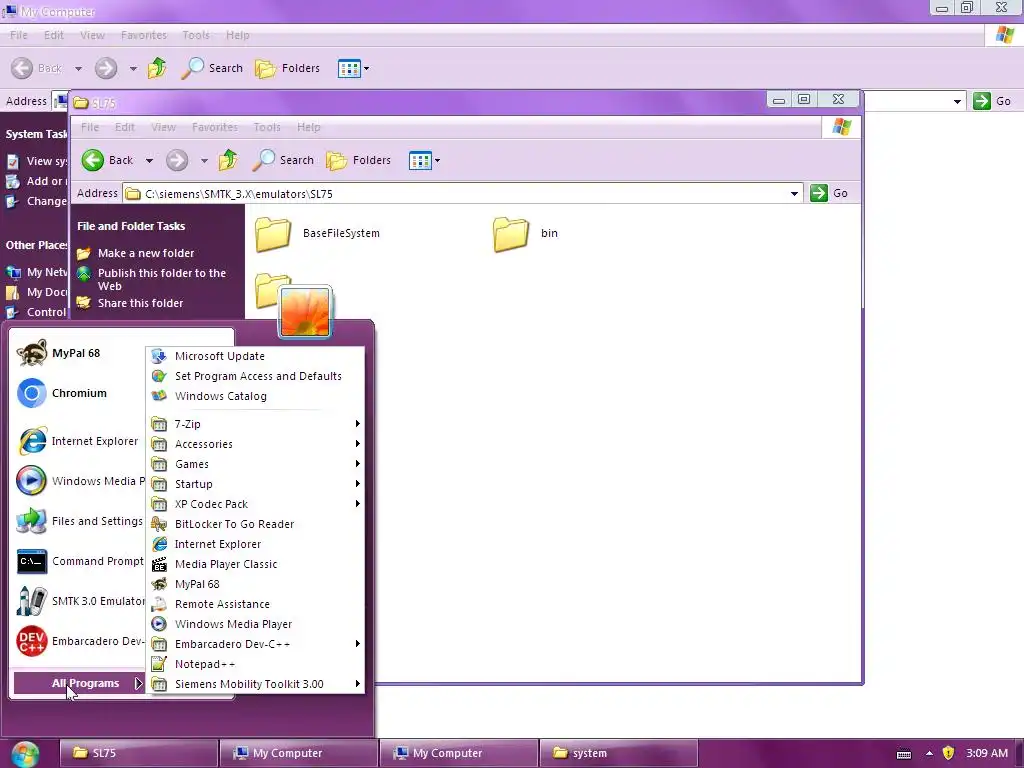This screenshot has height=768, width=1024.
Task: Expand Siemens Mobility Toolkit 3.00 submenu
Action: [x=255, y=684]
